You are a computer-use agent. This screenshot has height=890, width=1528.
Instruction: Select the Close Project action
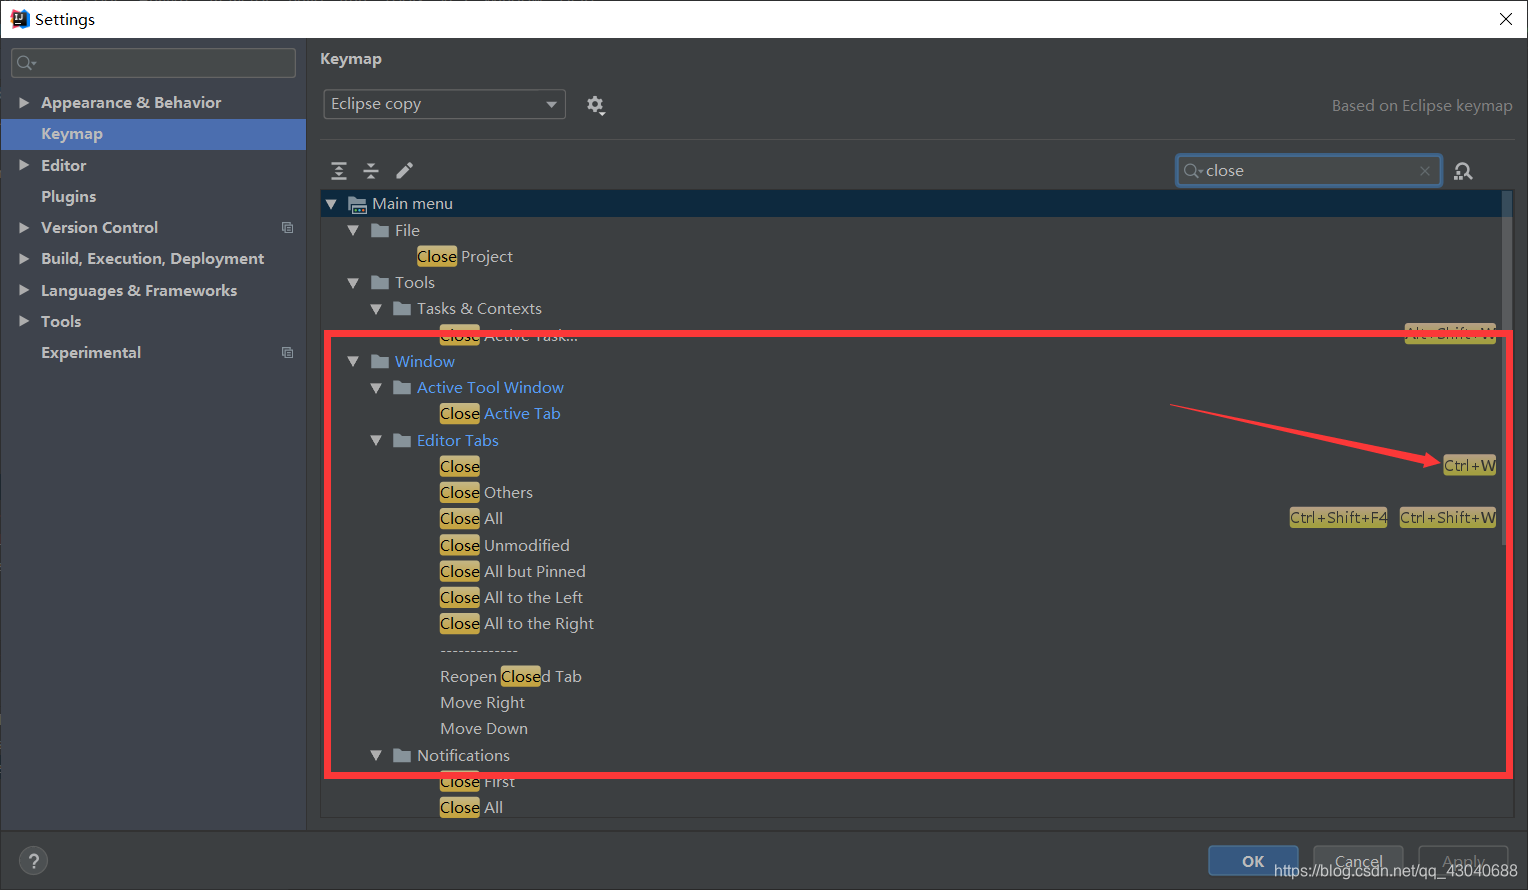click(x=465, y=257)
